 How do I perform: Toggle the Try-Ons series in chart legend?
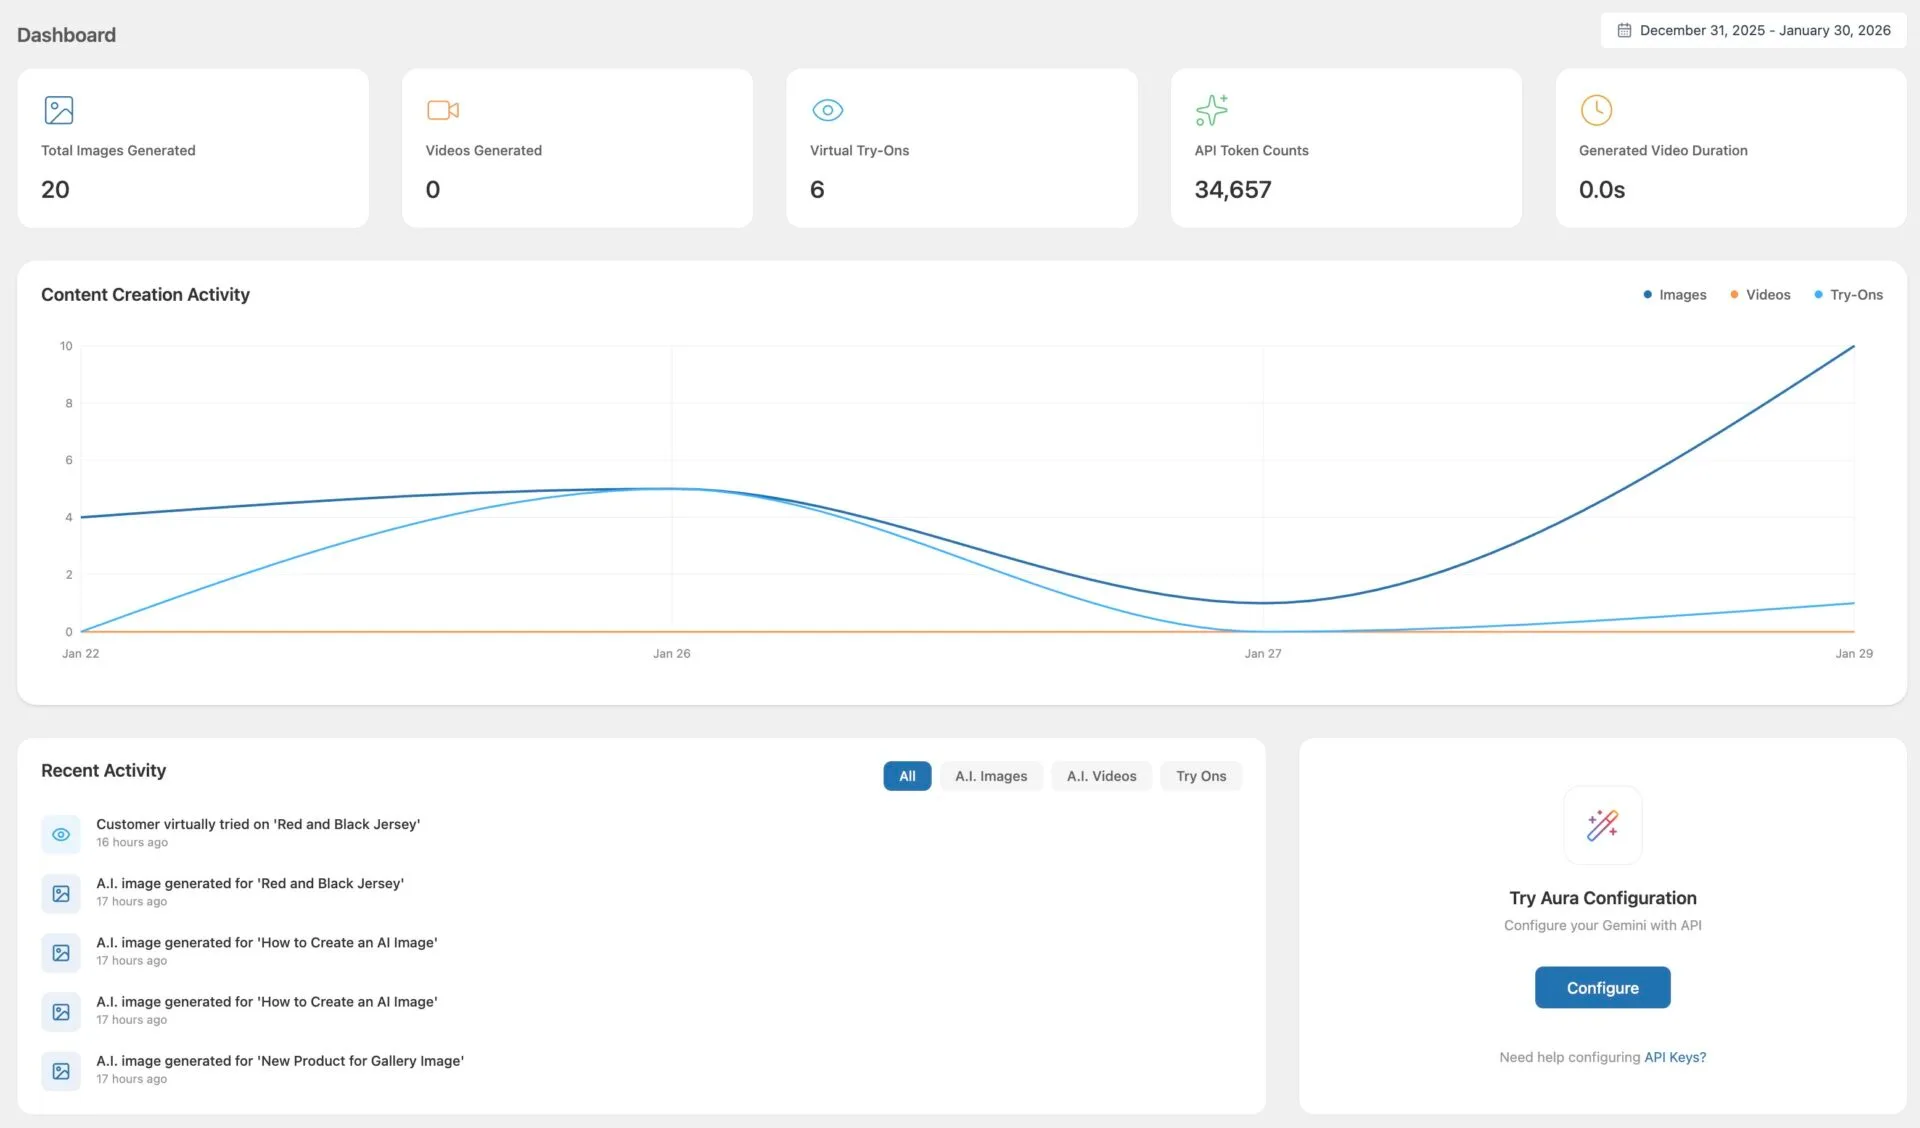pos(1848,295)
